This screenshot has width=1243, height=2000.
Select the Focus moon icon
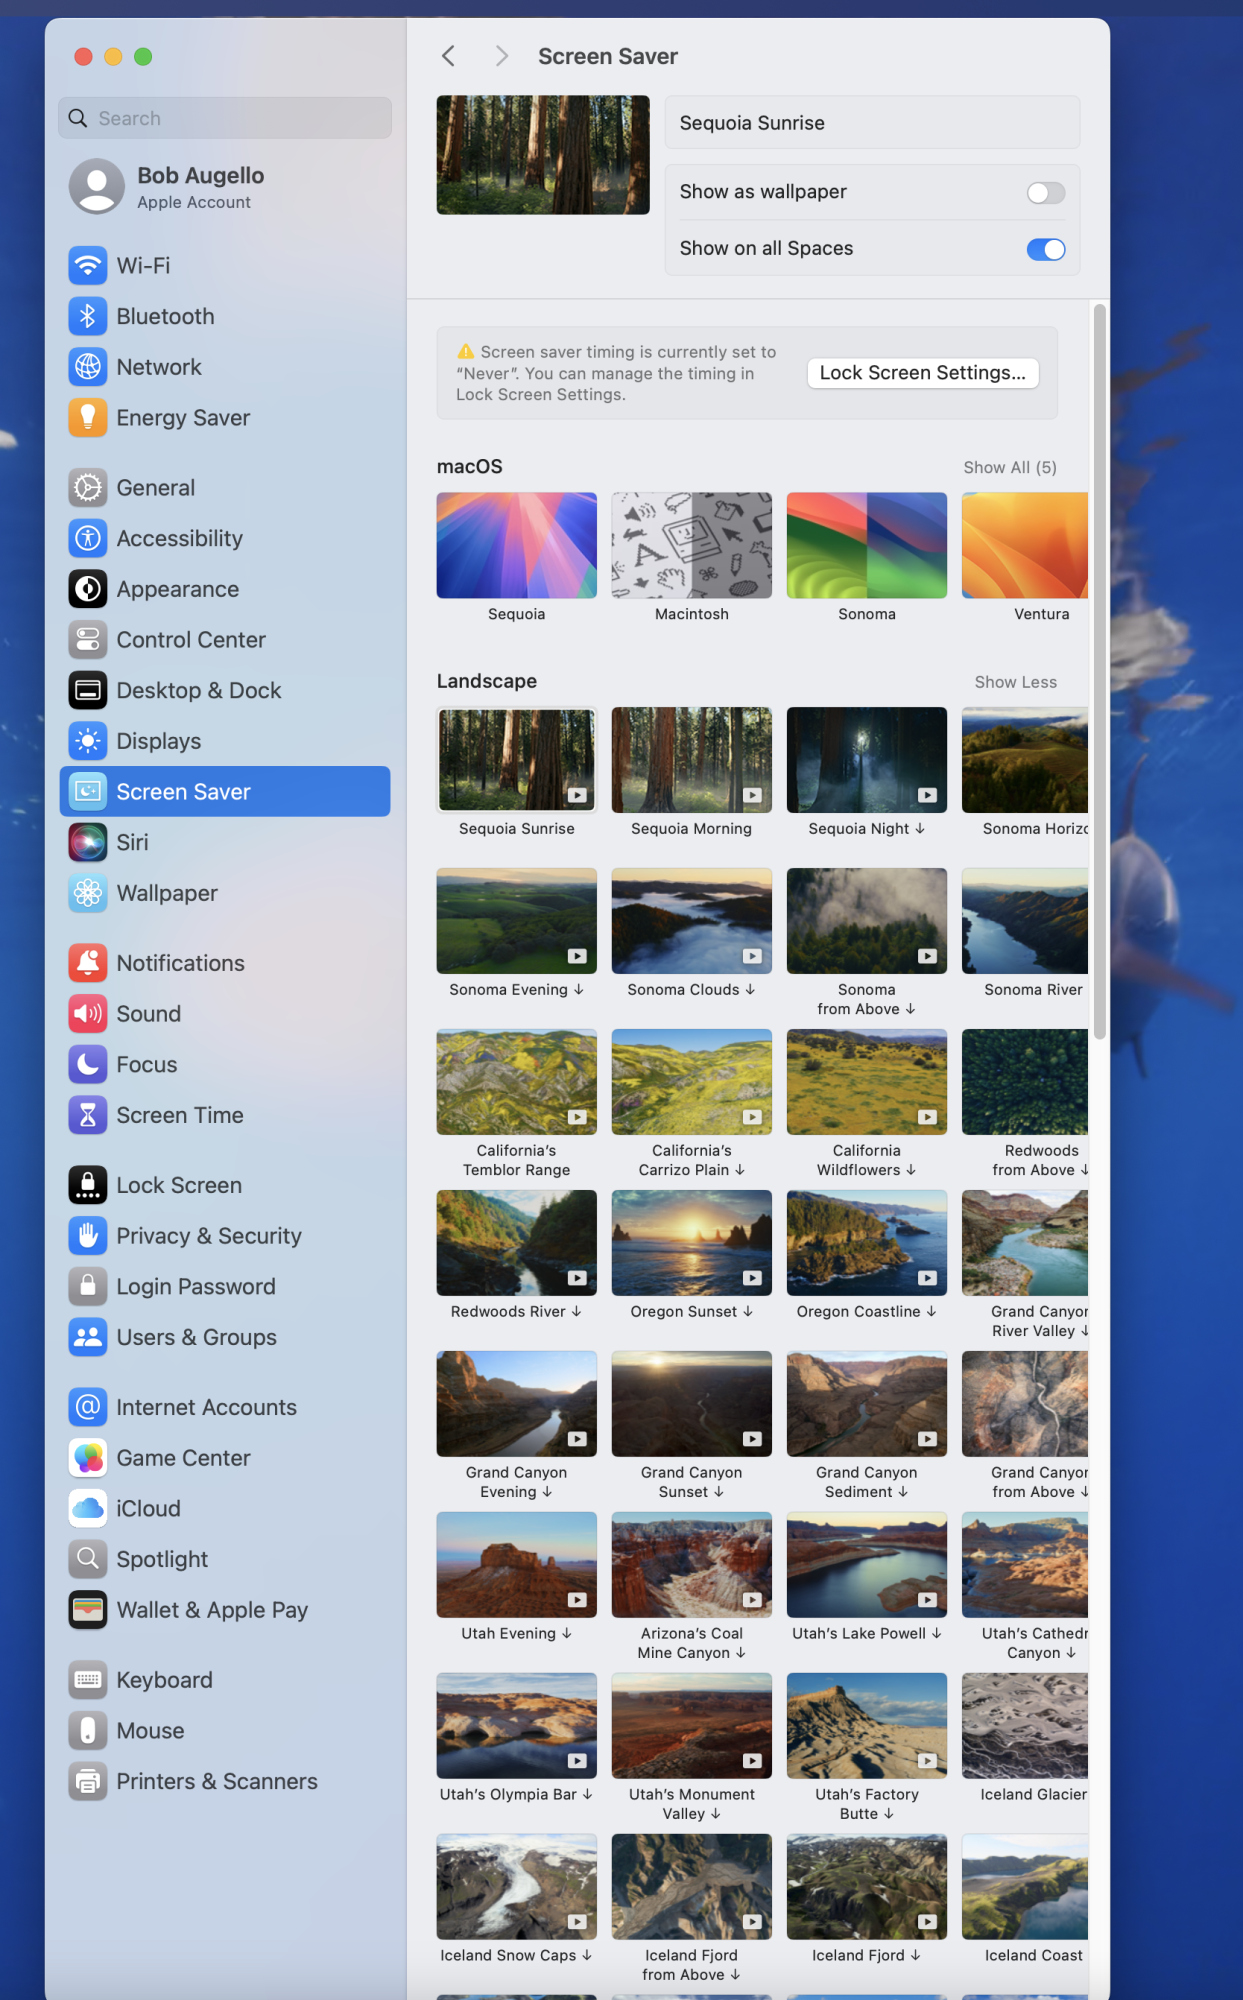pyautogui.click(x=88, y=1064)
